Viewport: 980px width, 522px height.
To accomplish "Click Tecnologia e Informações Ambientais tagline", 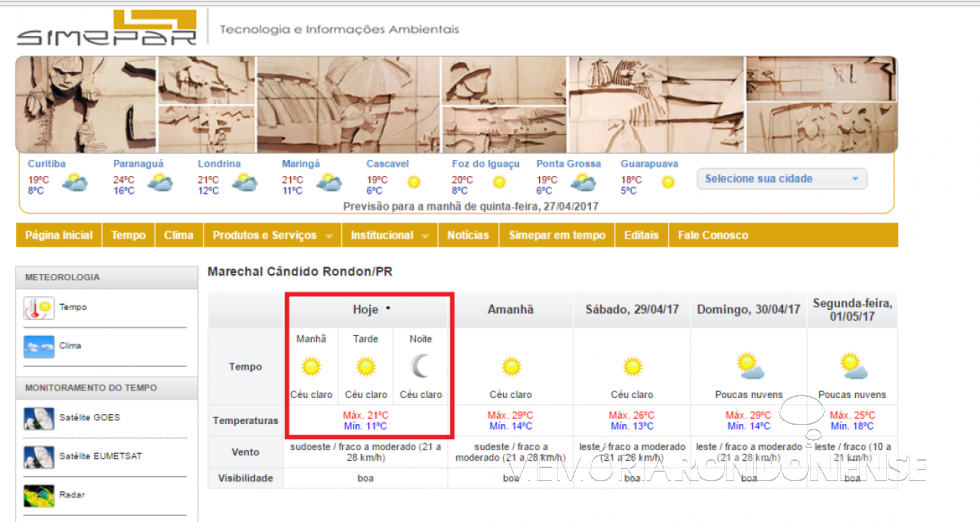I will [339, 29].
